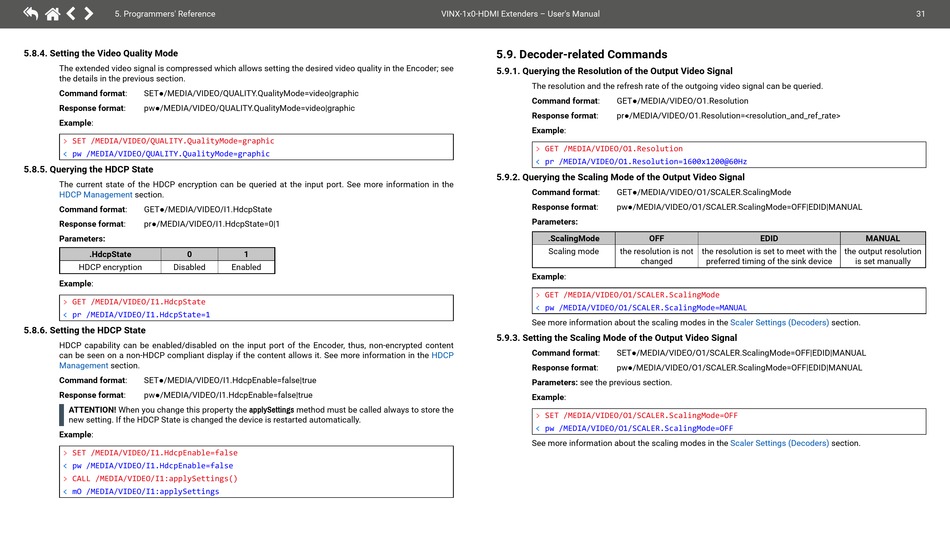The image size is (950, 533).
Task: Click heading '5.9. Decoder-related Commands'
Action: (582, 55)
